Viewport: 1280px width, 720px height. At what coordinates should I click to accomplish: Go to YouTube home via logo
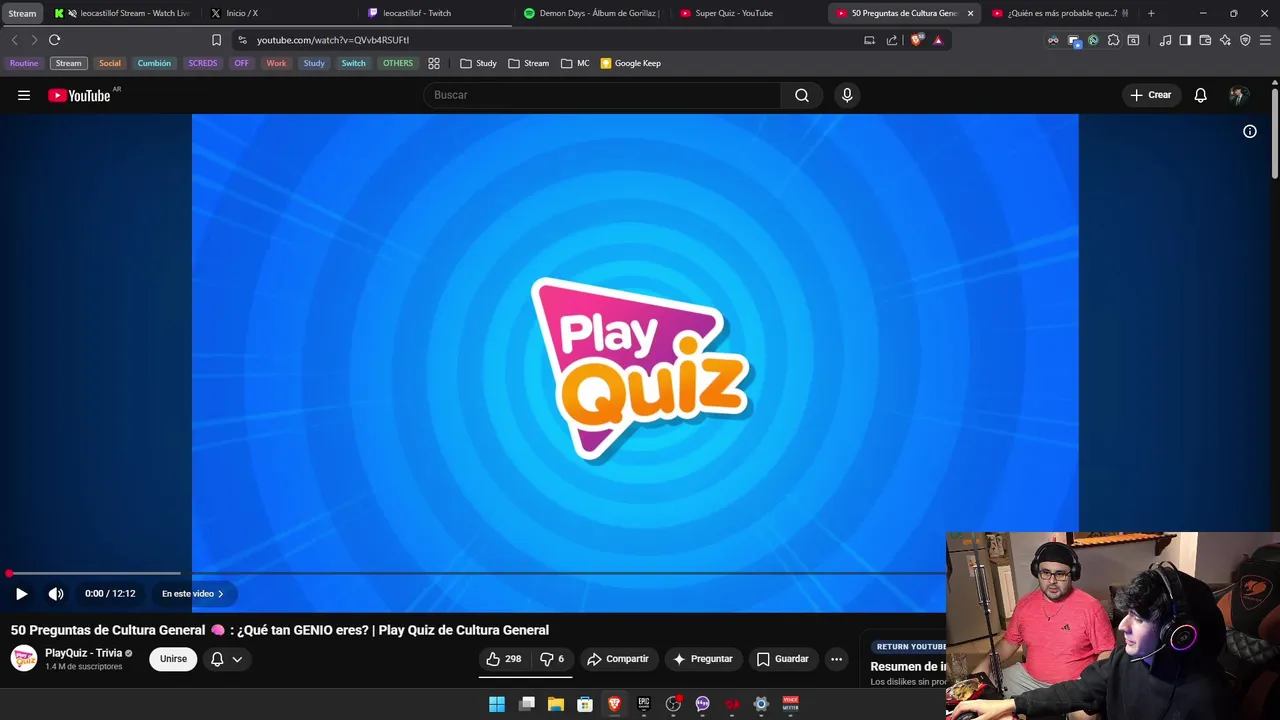(x=79, y=95)
